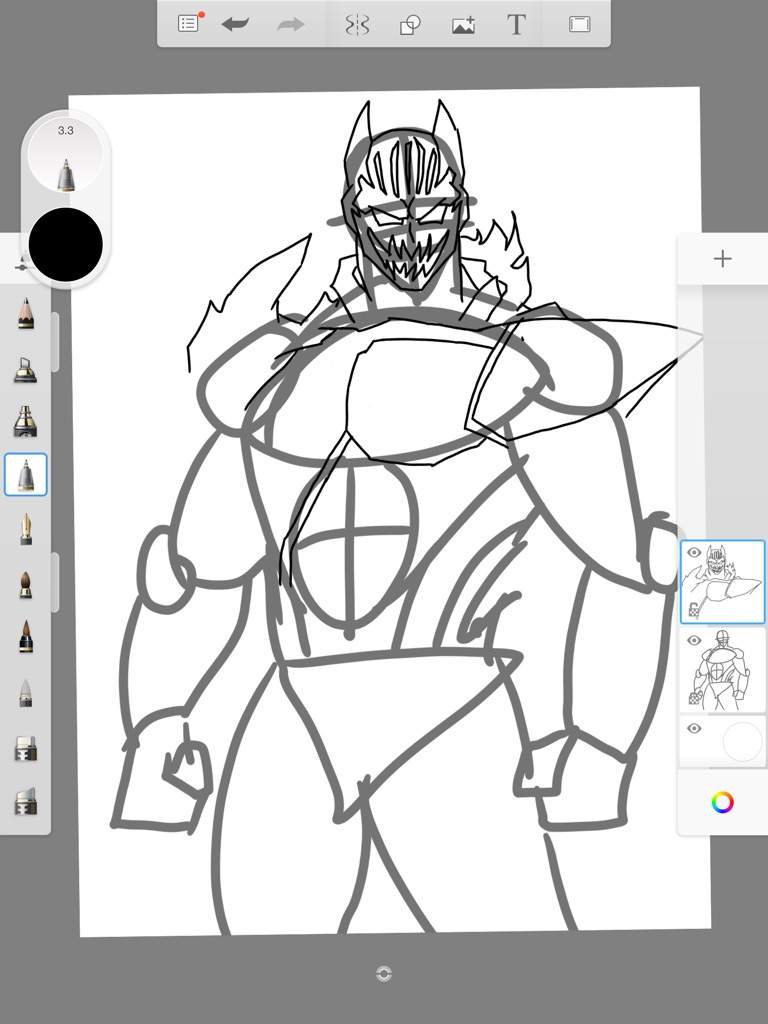Screen dimensions: 768x1024
Task: Open the shapes and guides tool
Action: tap(410, 25)
